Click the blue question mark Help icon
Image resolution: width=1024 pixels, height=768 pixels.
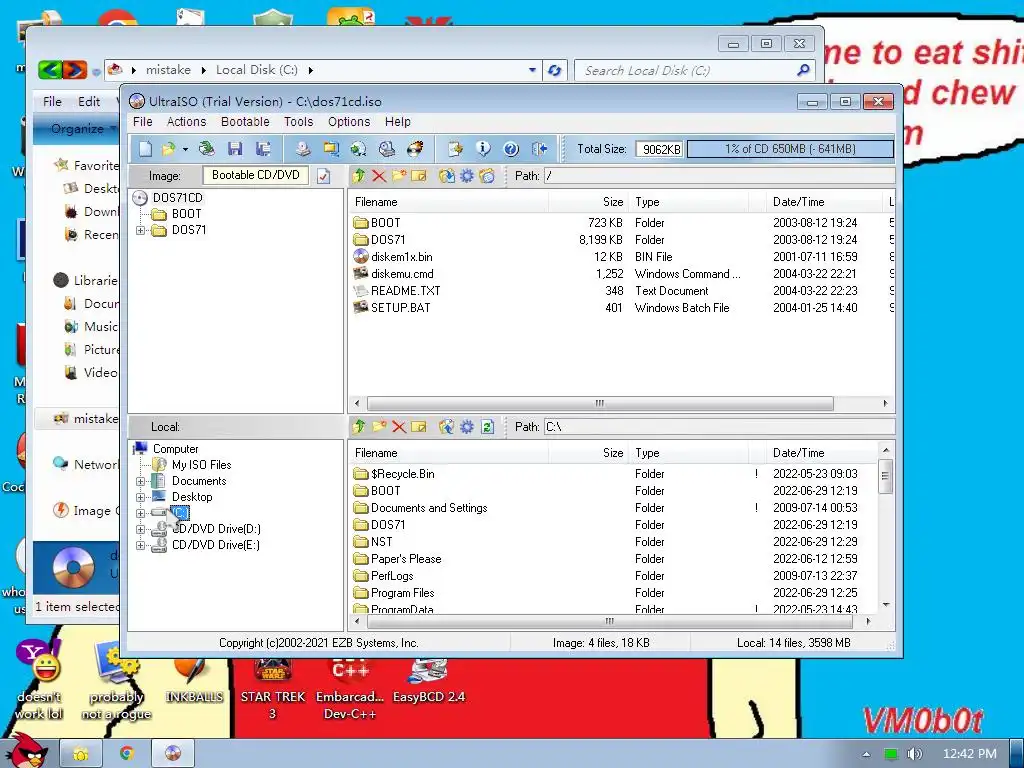tap(511, 150)
